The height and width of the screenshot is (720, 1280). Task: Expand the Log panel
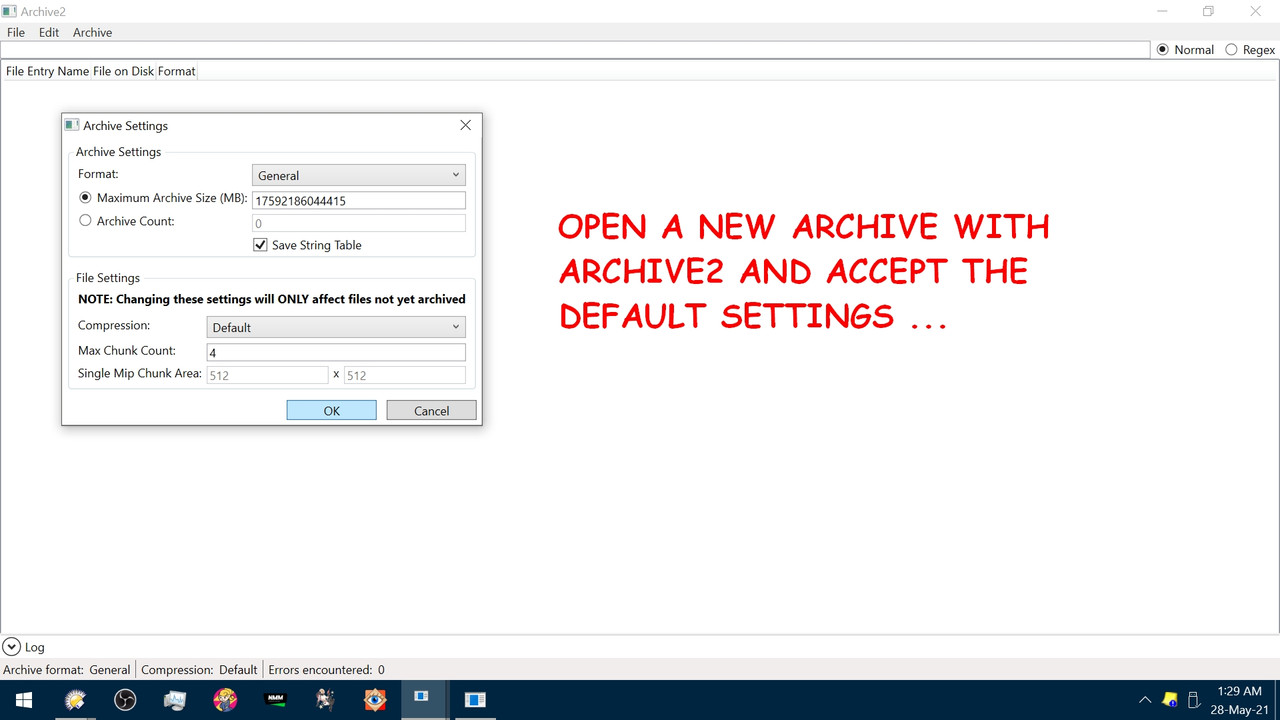pos(11,646)
